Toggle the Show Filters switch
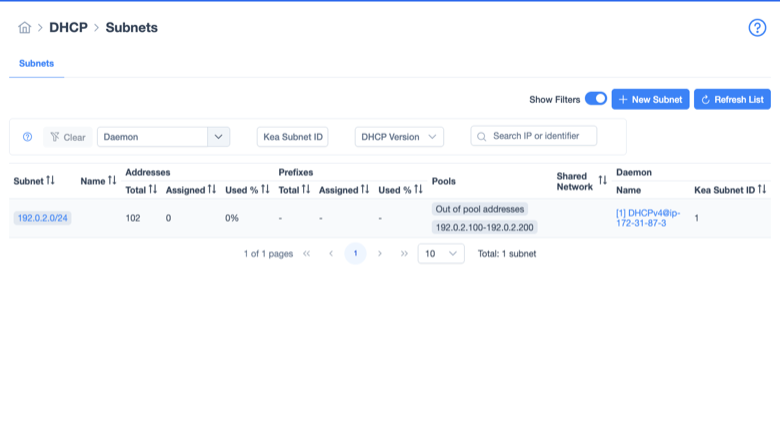Screen dimensions: 780x439 (x=595, y=98)
